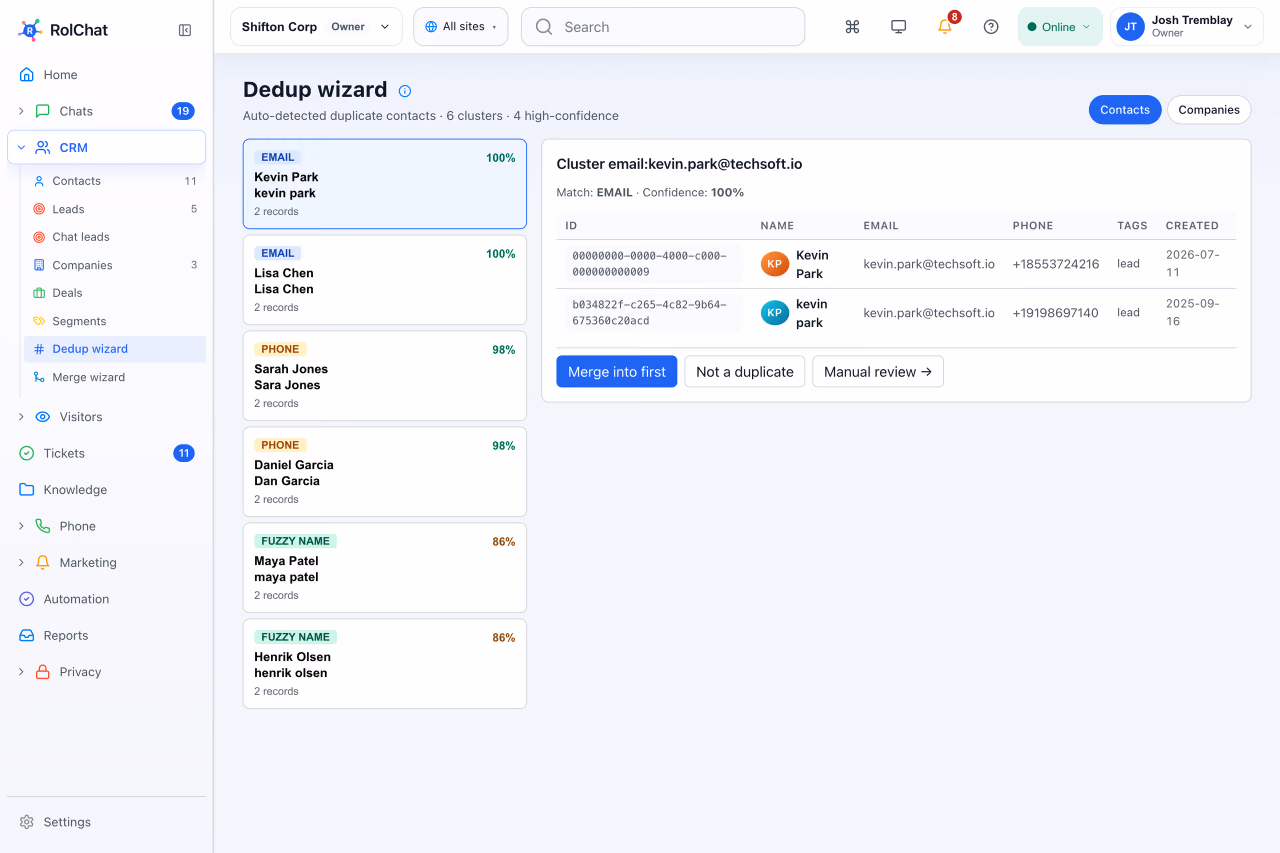The image size is (1280, 853).
Task: Open the help question mark icon
Action: tap(991, 27)
